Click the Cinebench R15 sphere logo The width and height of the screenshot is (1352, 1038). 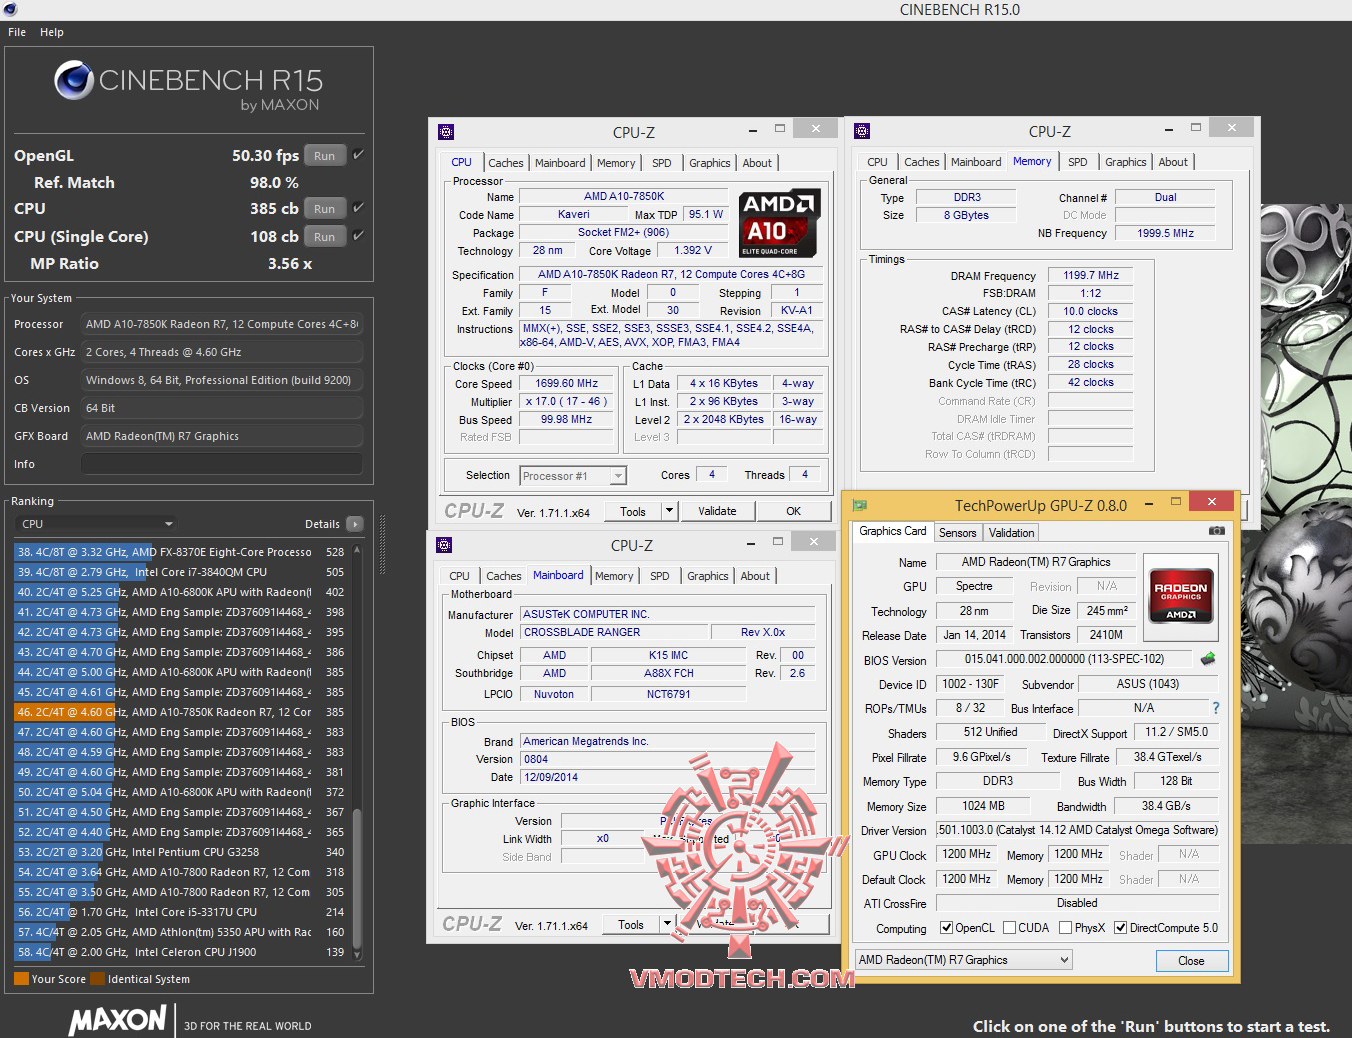(73, 80)
